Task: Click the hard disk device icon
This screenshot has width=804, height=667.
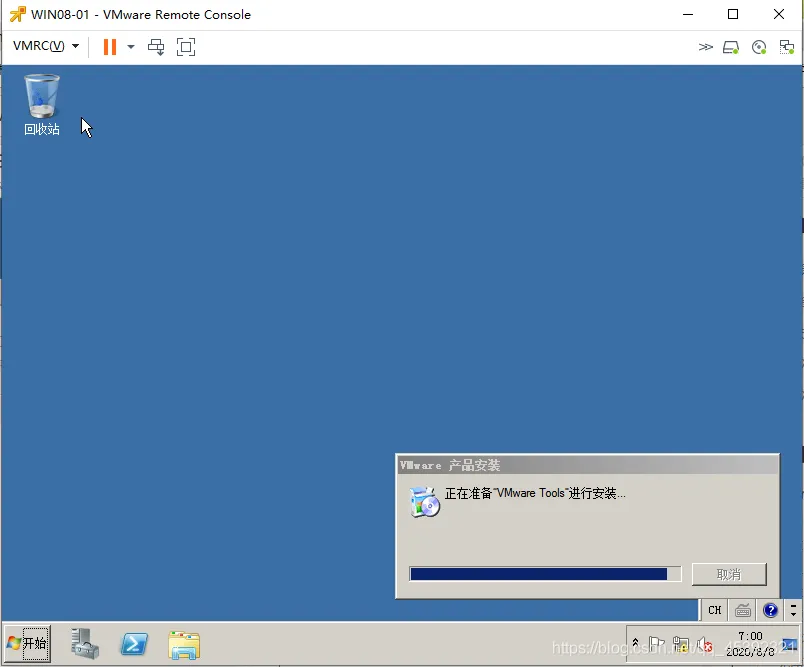Action: coord(731,47)
